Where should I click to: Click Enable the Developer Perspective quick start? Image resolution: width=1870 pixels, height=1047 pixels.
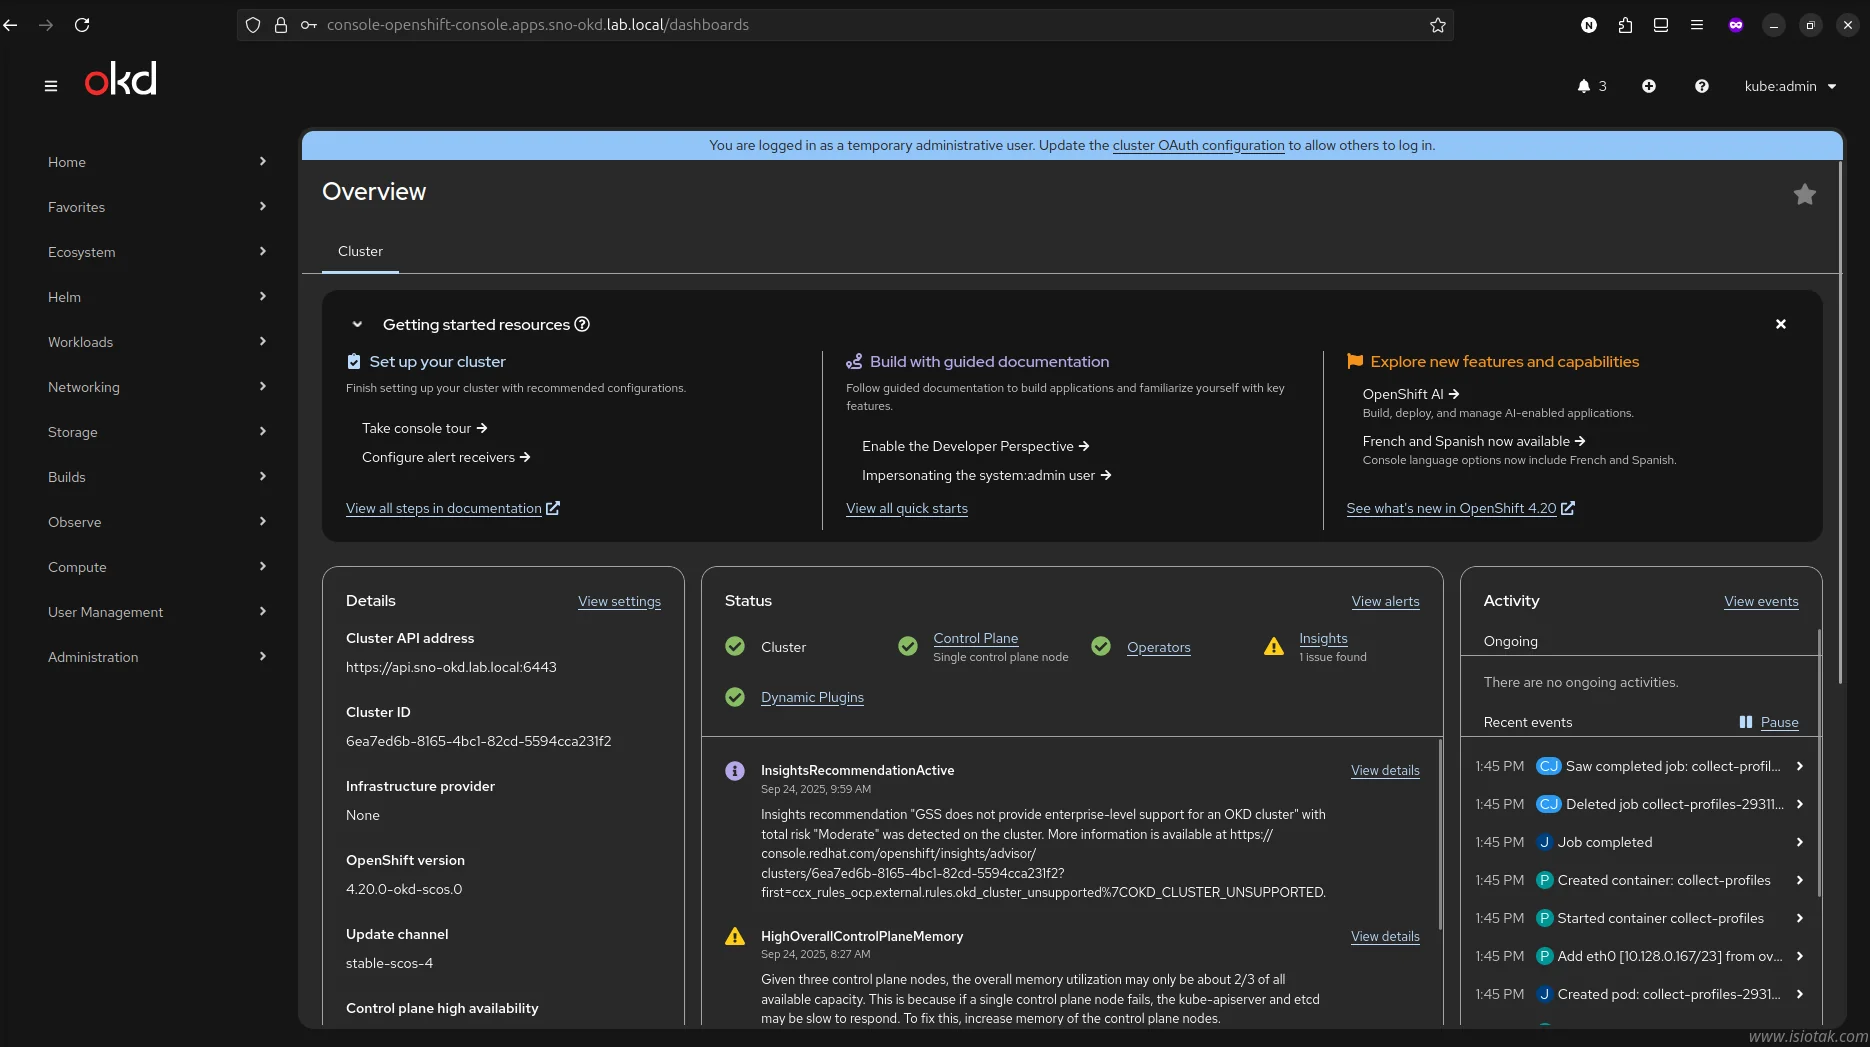point(975,446)
